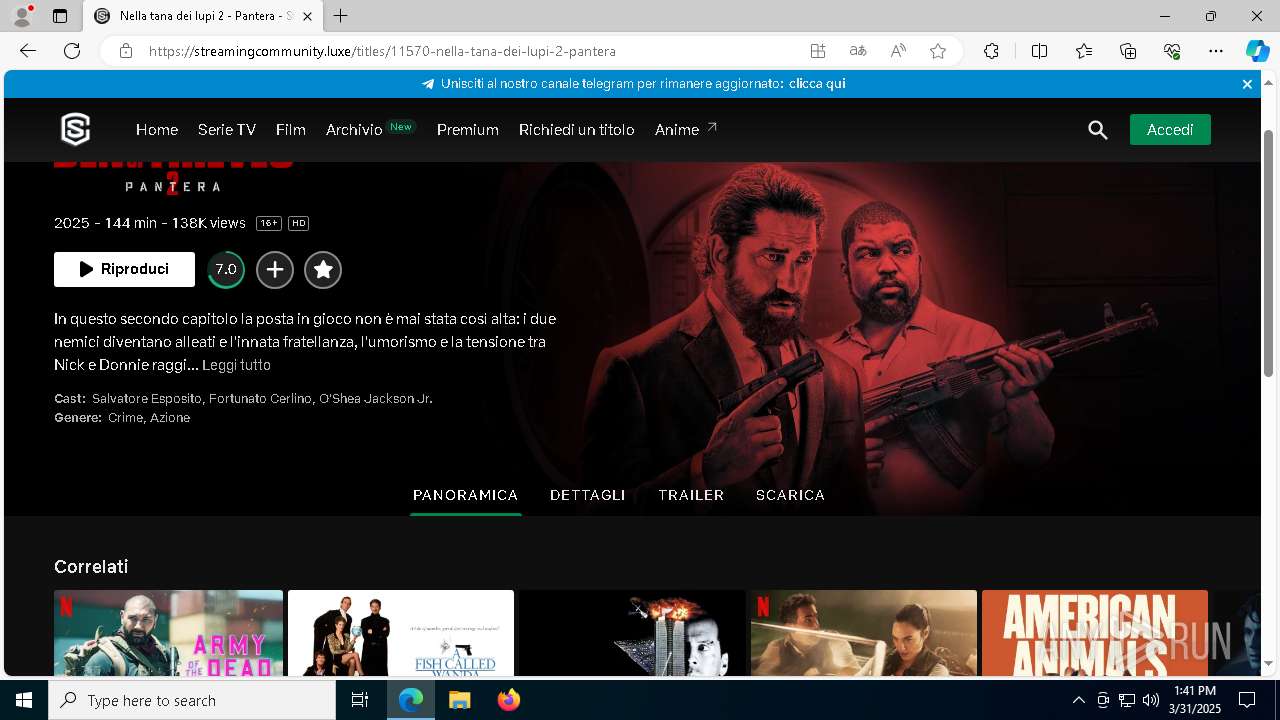Open Windows Start menu

[x=24, y=700]
